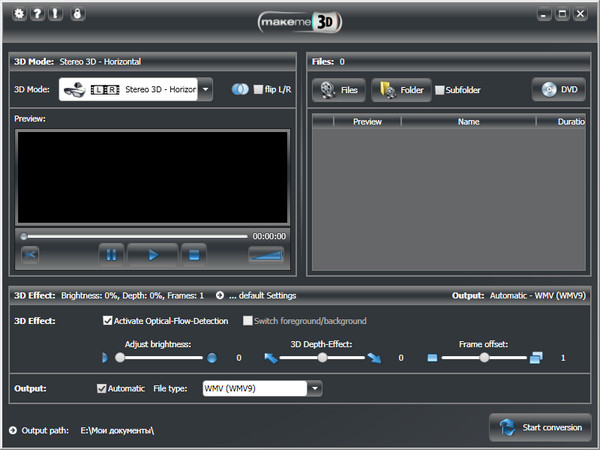
Task: Click the brighter brightness circle icon
Action: (x=212, y=358)
